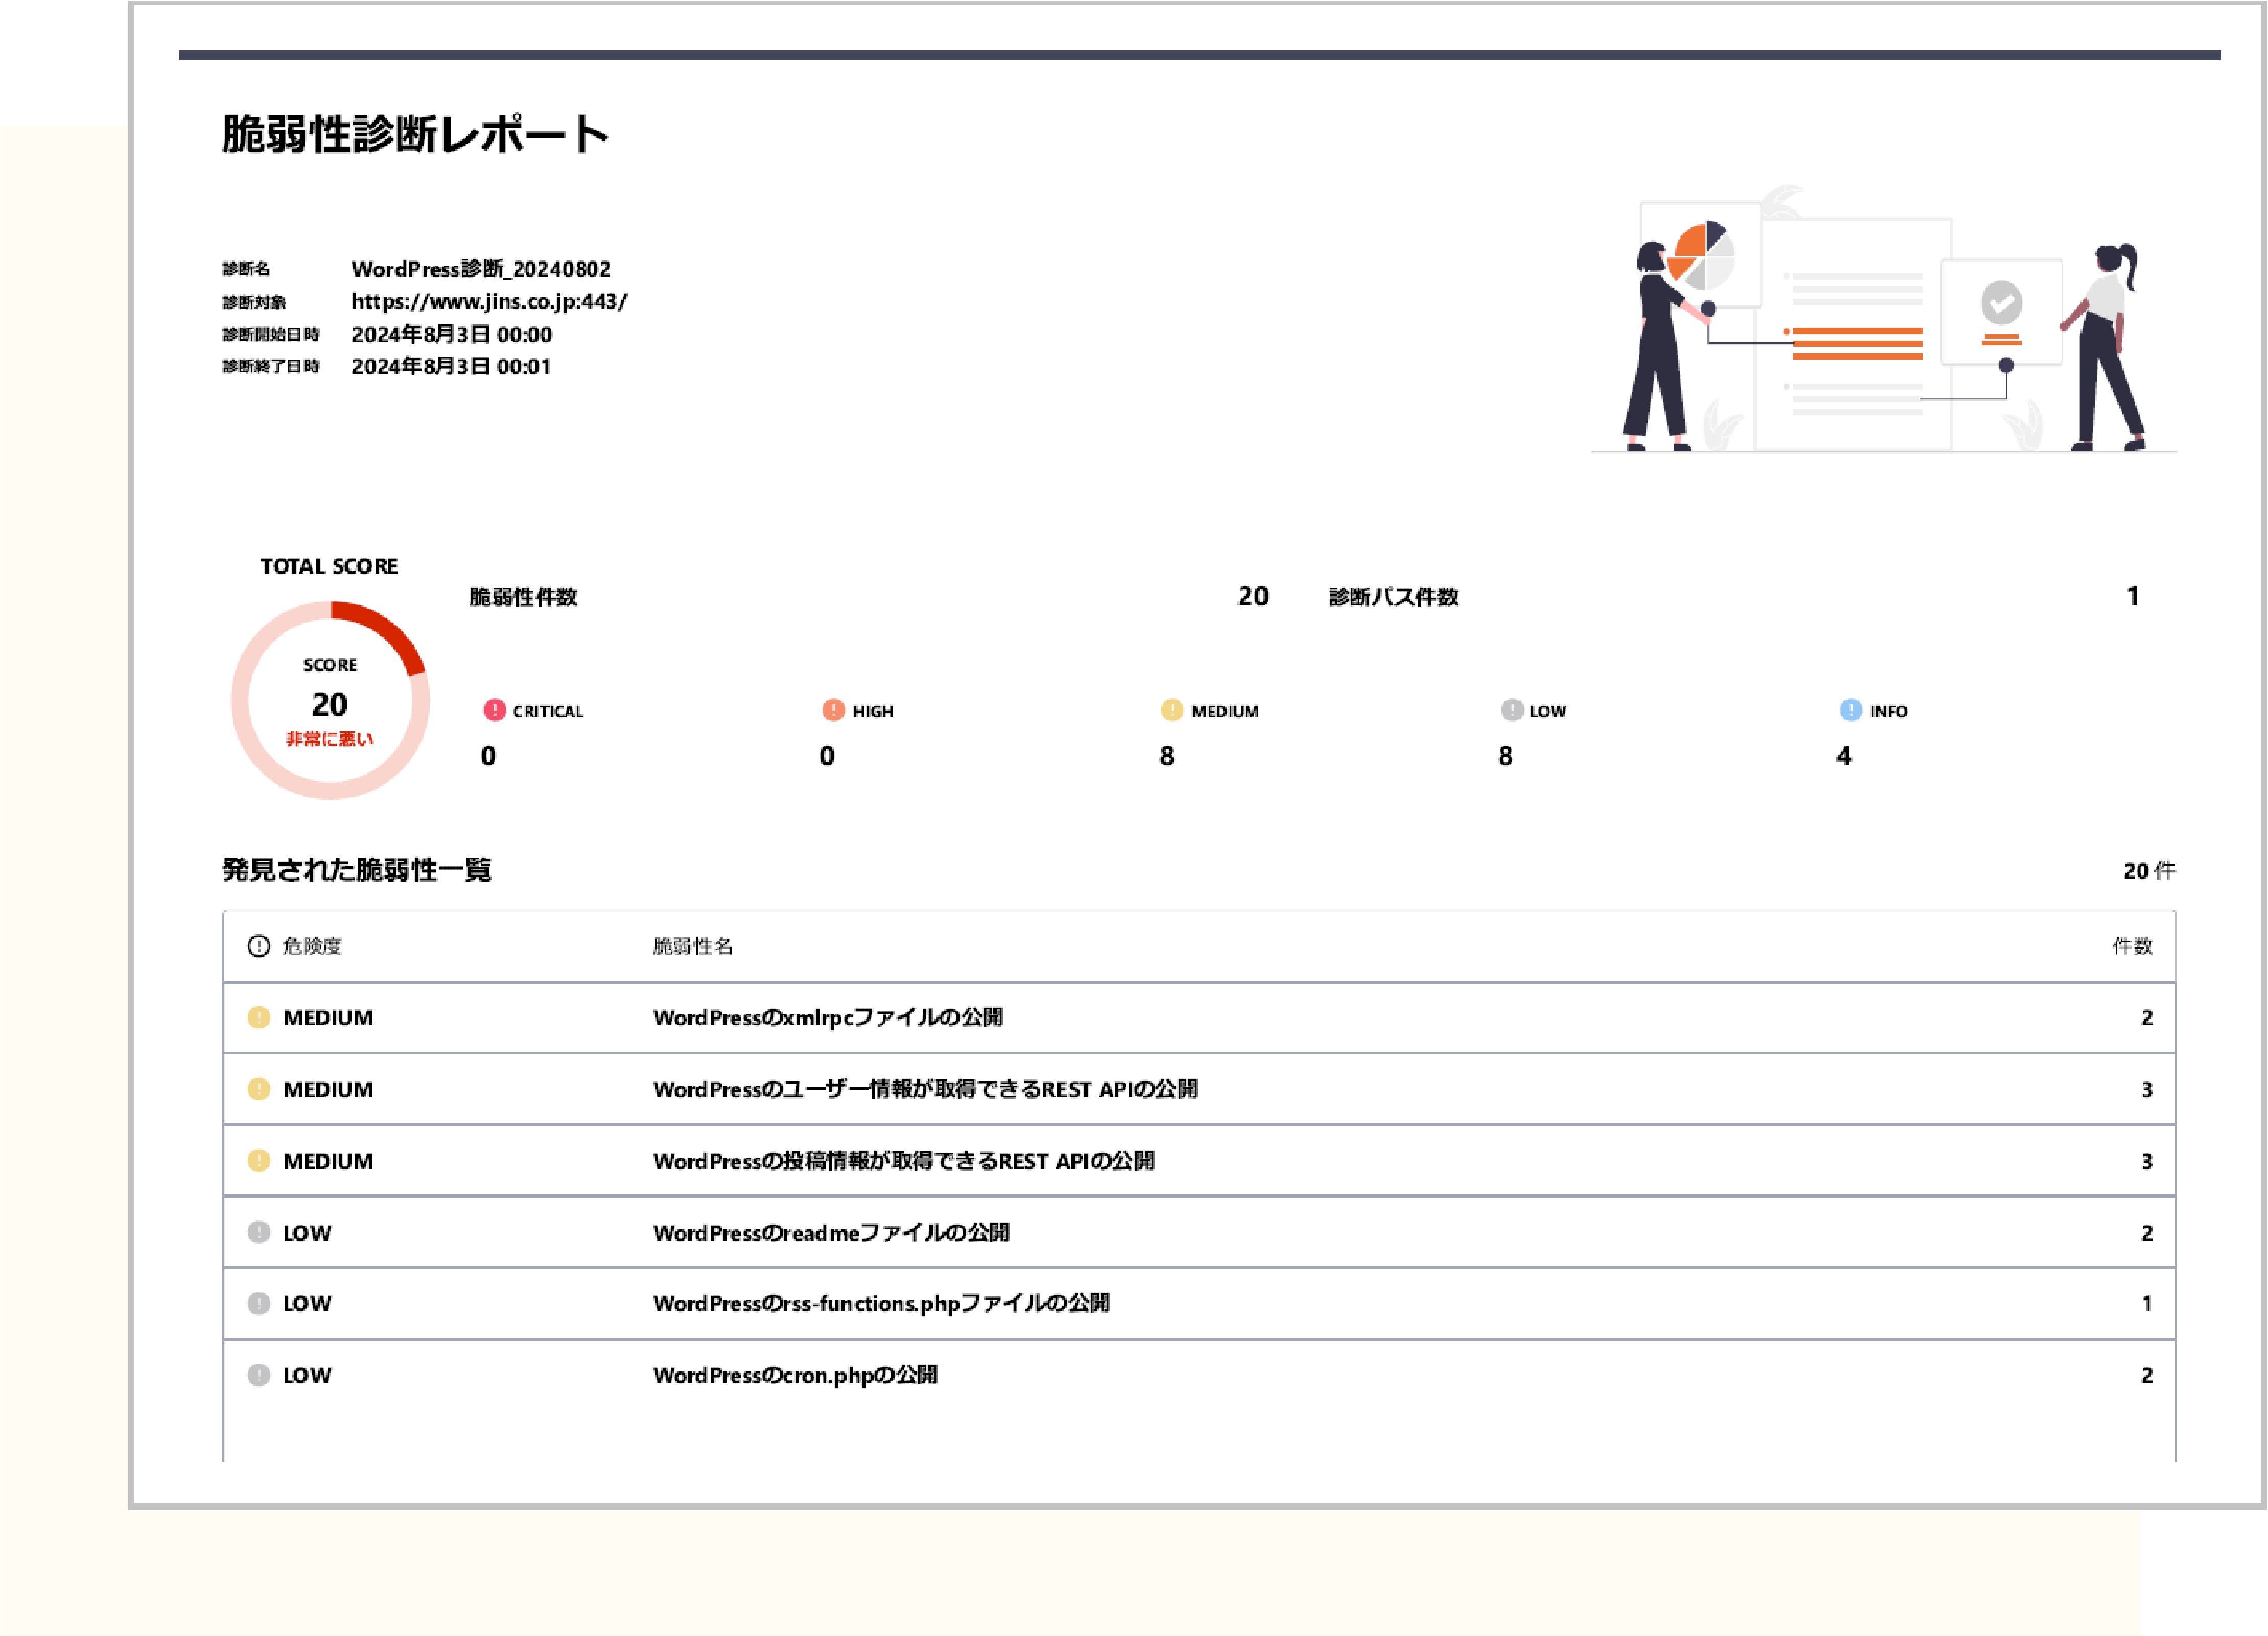This screenshot has height=1636, width=2268.
Task: Click the MEDIUM summary label text
Action: coord(1225,711)
